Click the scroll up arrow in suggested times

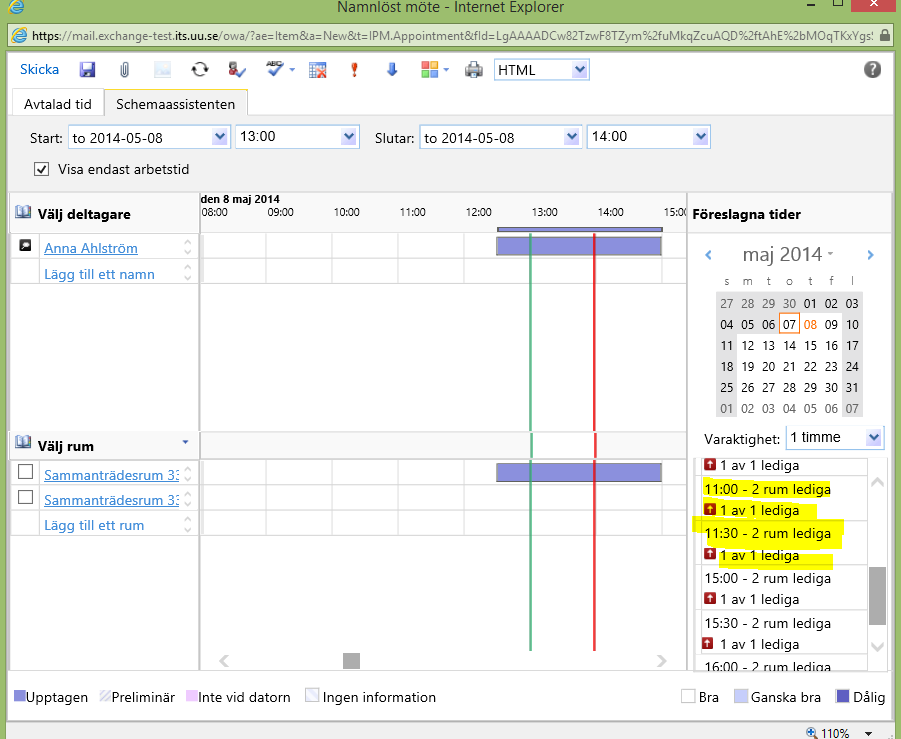coord(877,482)
